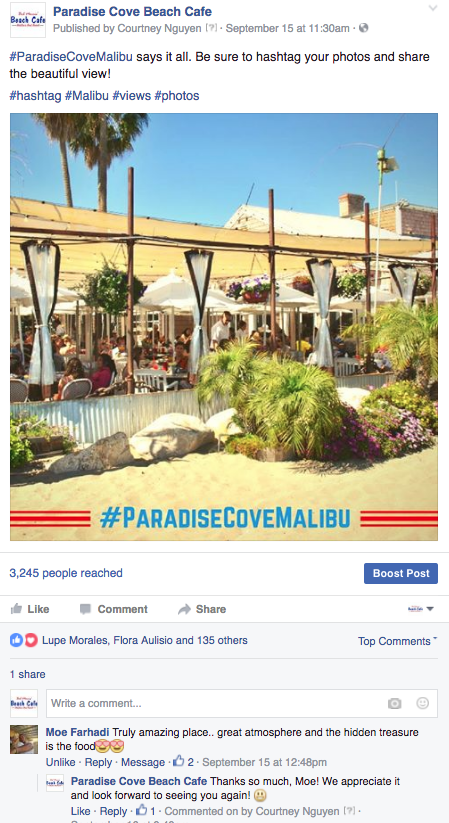Viewport: 449px width, 823px height.
Task: Click the Share arrow icon
Action: pyautogui.click(x=184, y=609)
